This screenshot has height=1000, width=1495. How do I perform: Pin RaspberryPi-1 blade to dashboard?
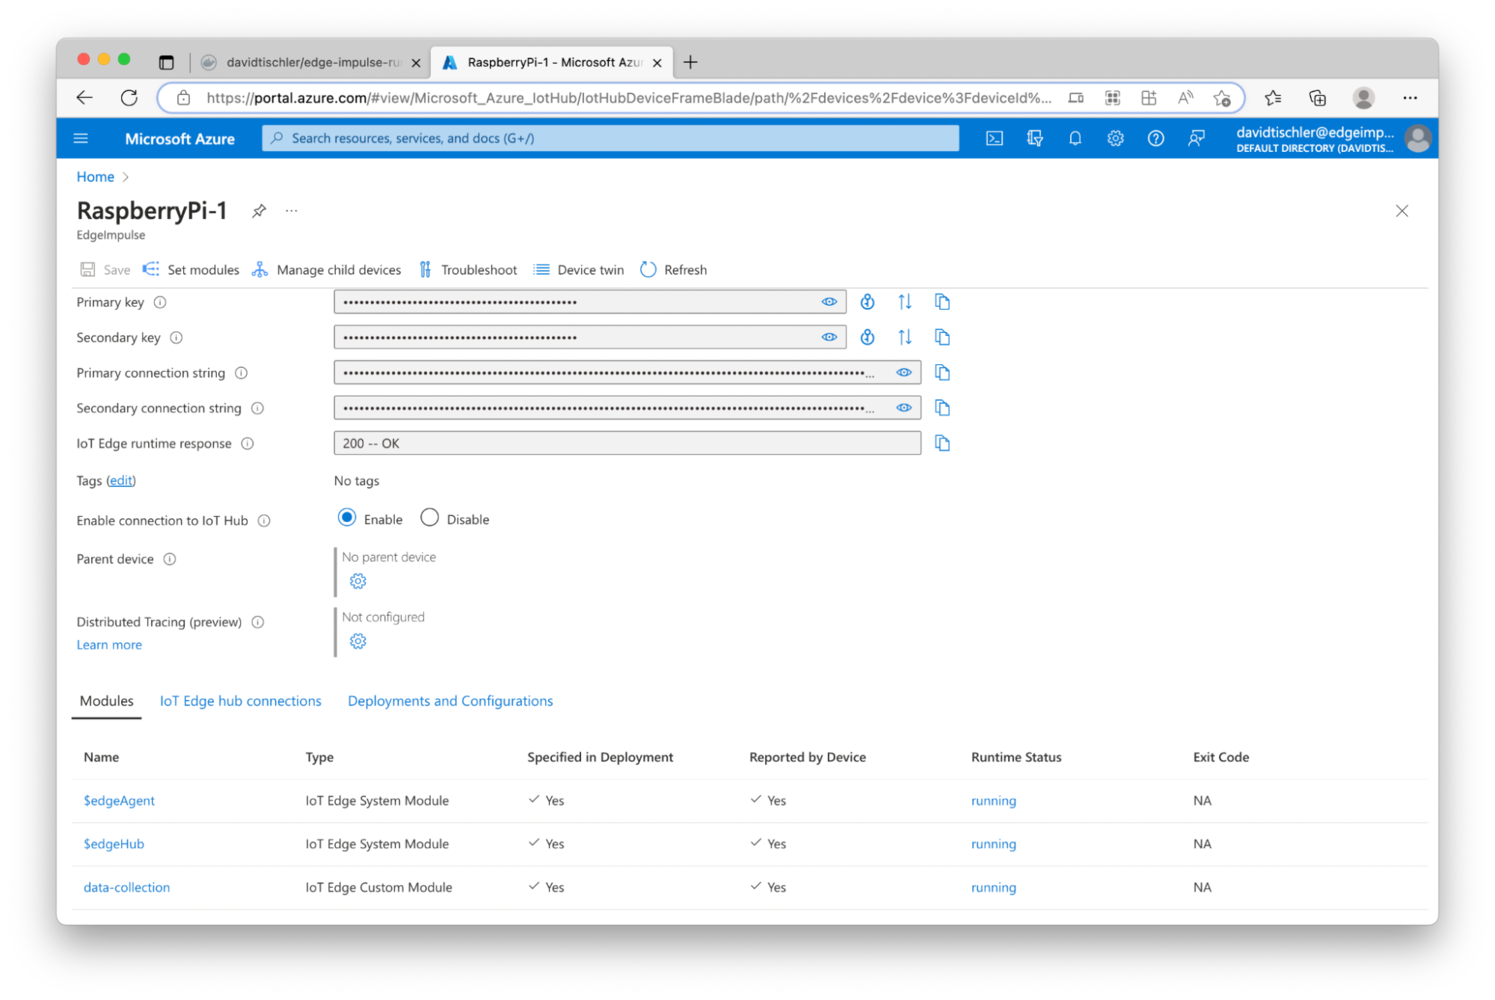point(259,211)
